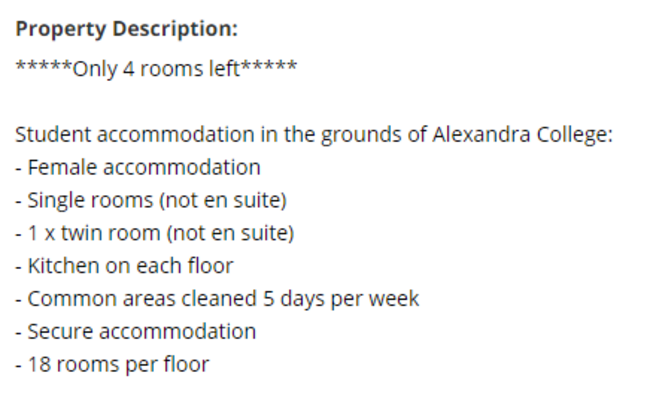This screenshot has height=397, width=650.
Task: Select the Only 4 rooms left notice
Action: coord(156,68)
